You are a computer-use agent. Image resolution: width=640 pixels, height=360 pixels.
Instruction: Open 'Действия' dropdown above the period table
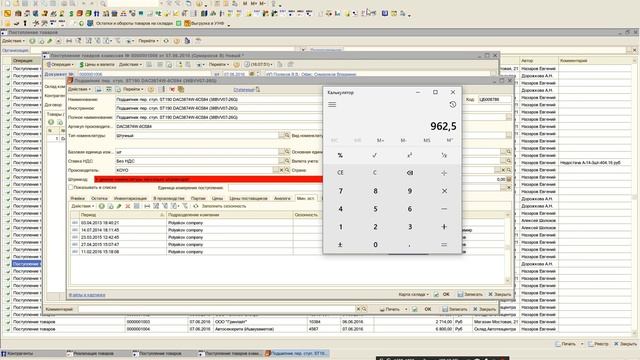point(83,206)
